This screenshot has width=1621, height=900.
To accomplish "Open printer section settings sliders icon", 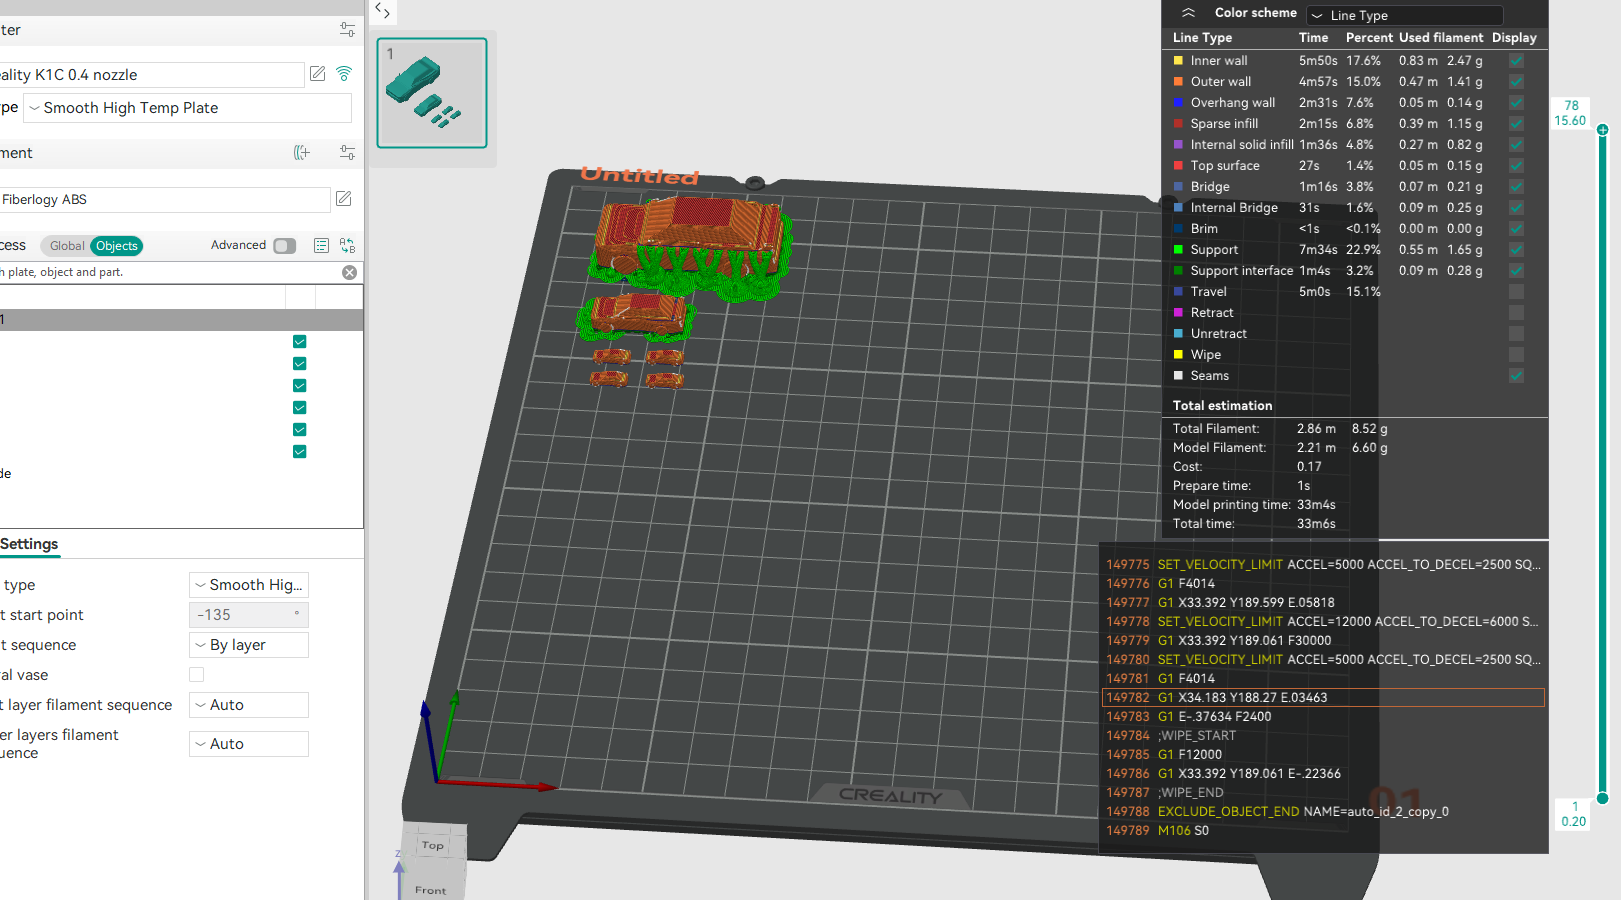I will click(347, 30).
